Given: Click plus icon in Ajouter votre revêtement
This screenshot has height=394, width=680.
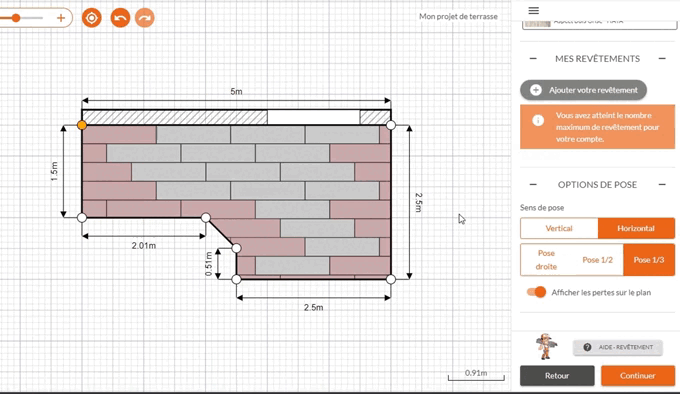Looking at the screenshot, I should 536,90.
